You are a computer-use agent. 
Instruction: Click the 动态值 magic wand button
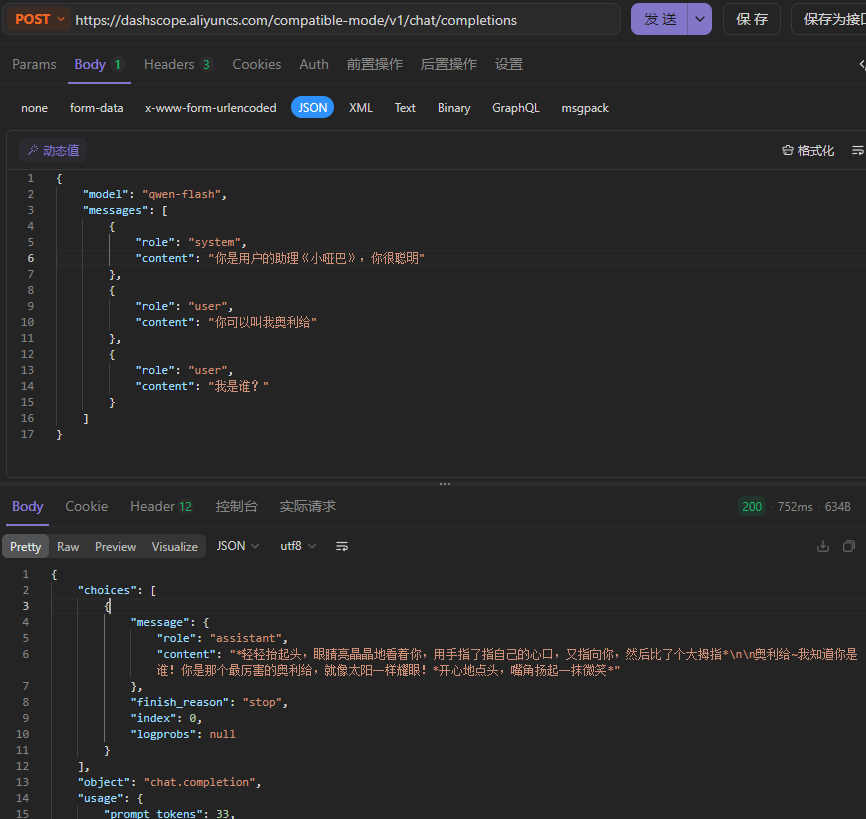pos(53,150)
